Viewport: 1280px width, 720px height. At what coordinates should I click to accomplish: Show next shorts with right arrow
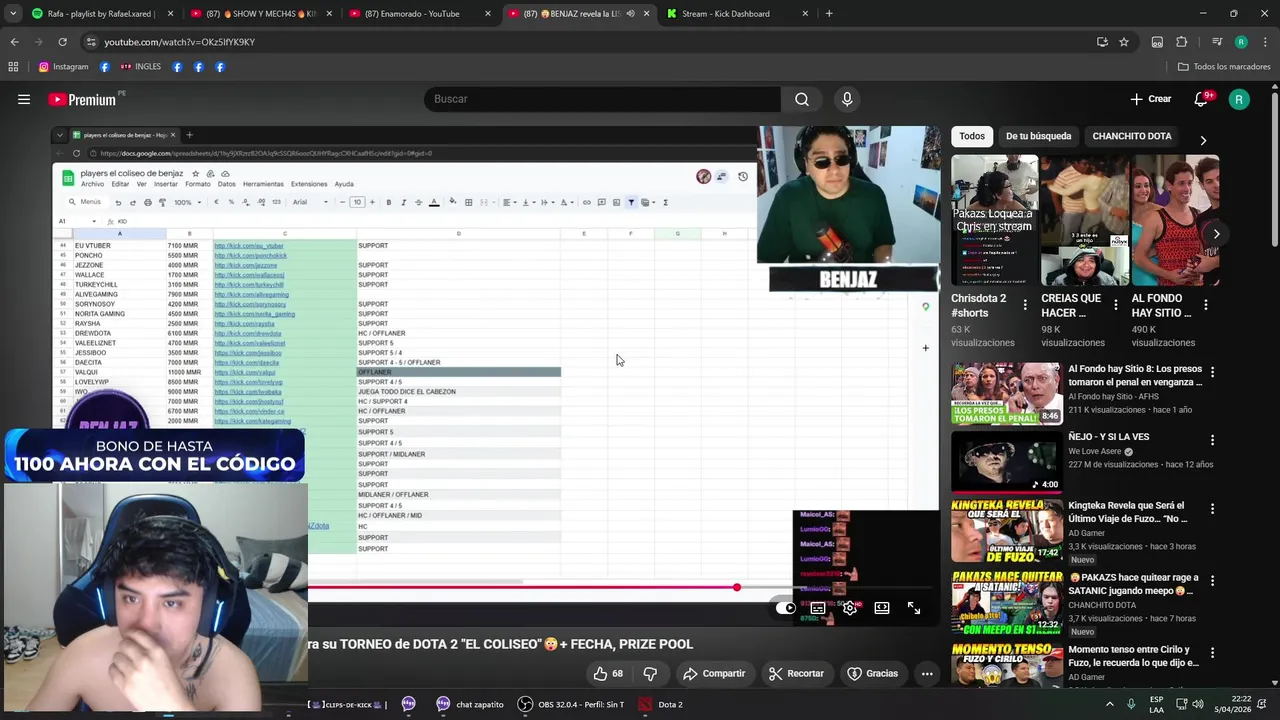(1216, 234)
